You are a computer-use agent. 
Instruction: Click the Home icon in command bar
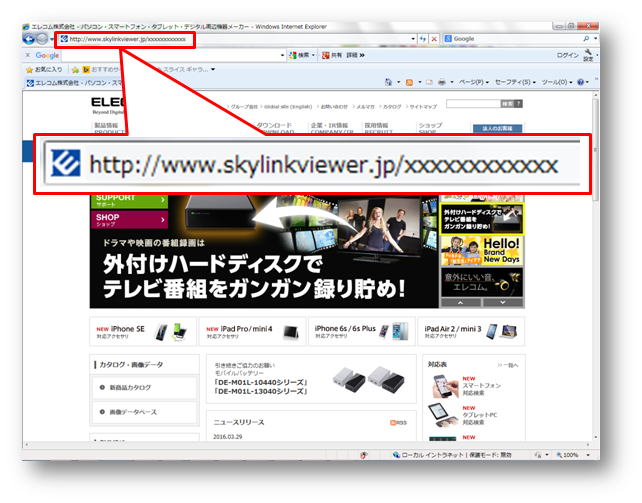pos(388,82)
